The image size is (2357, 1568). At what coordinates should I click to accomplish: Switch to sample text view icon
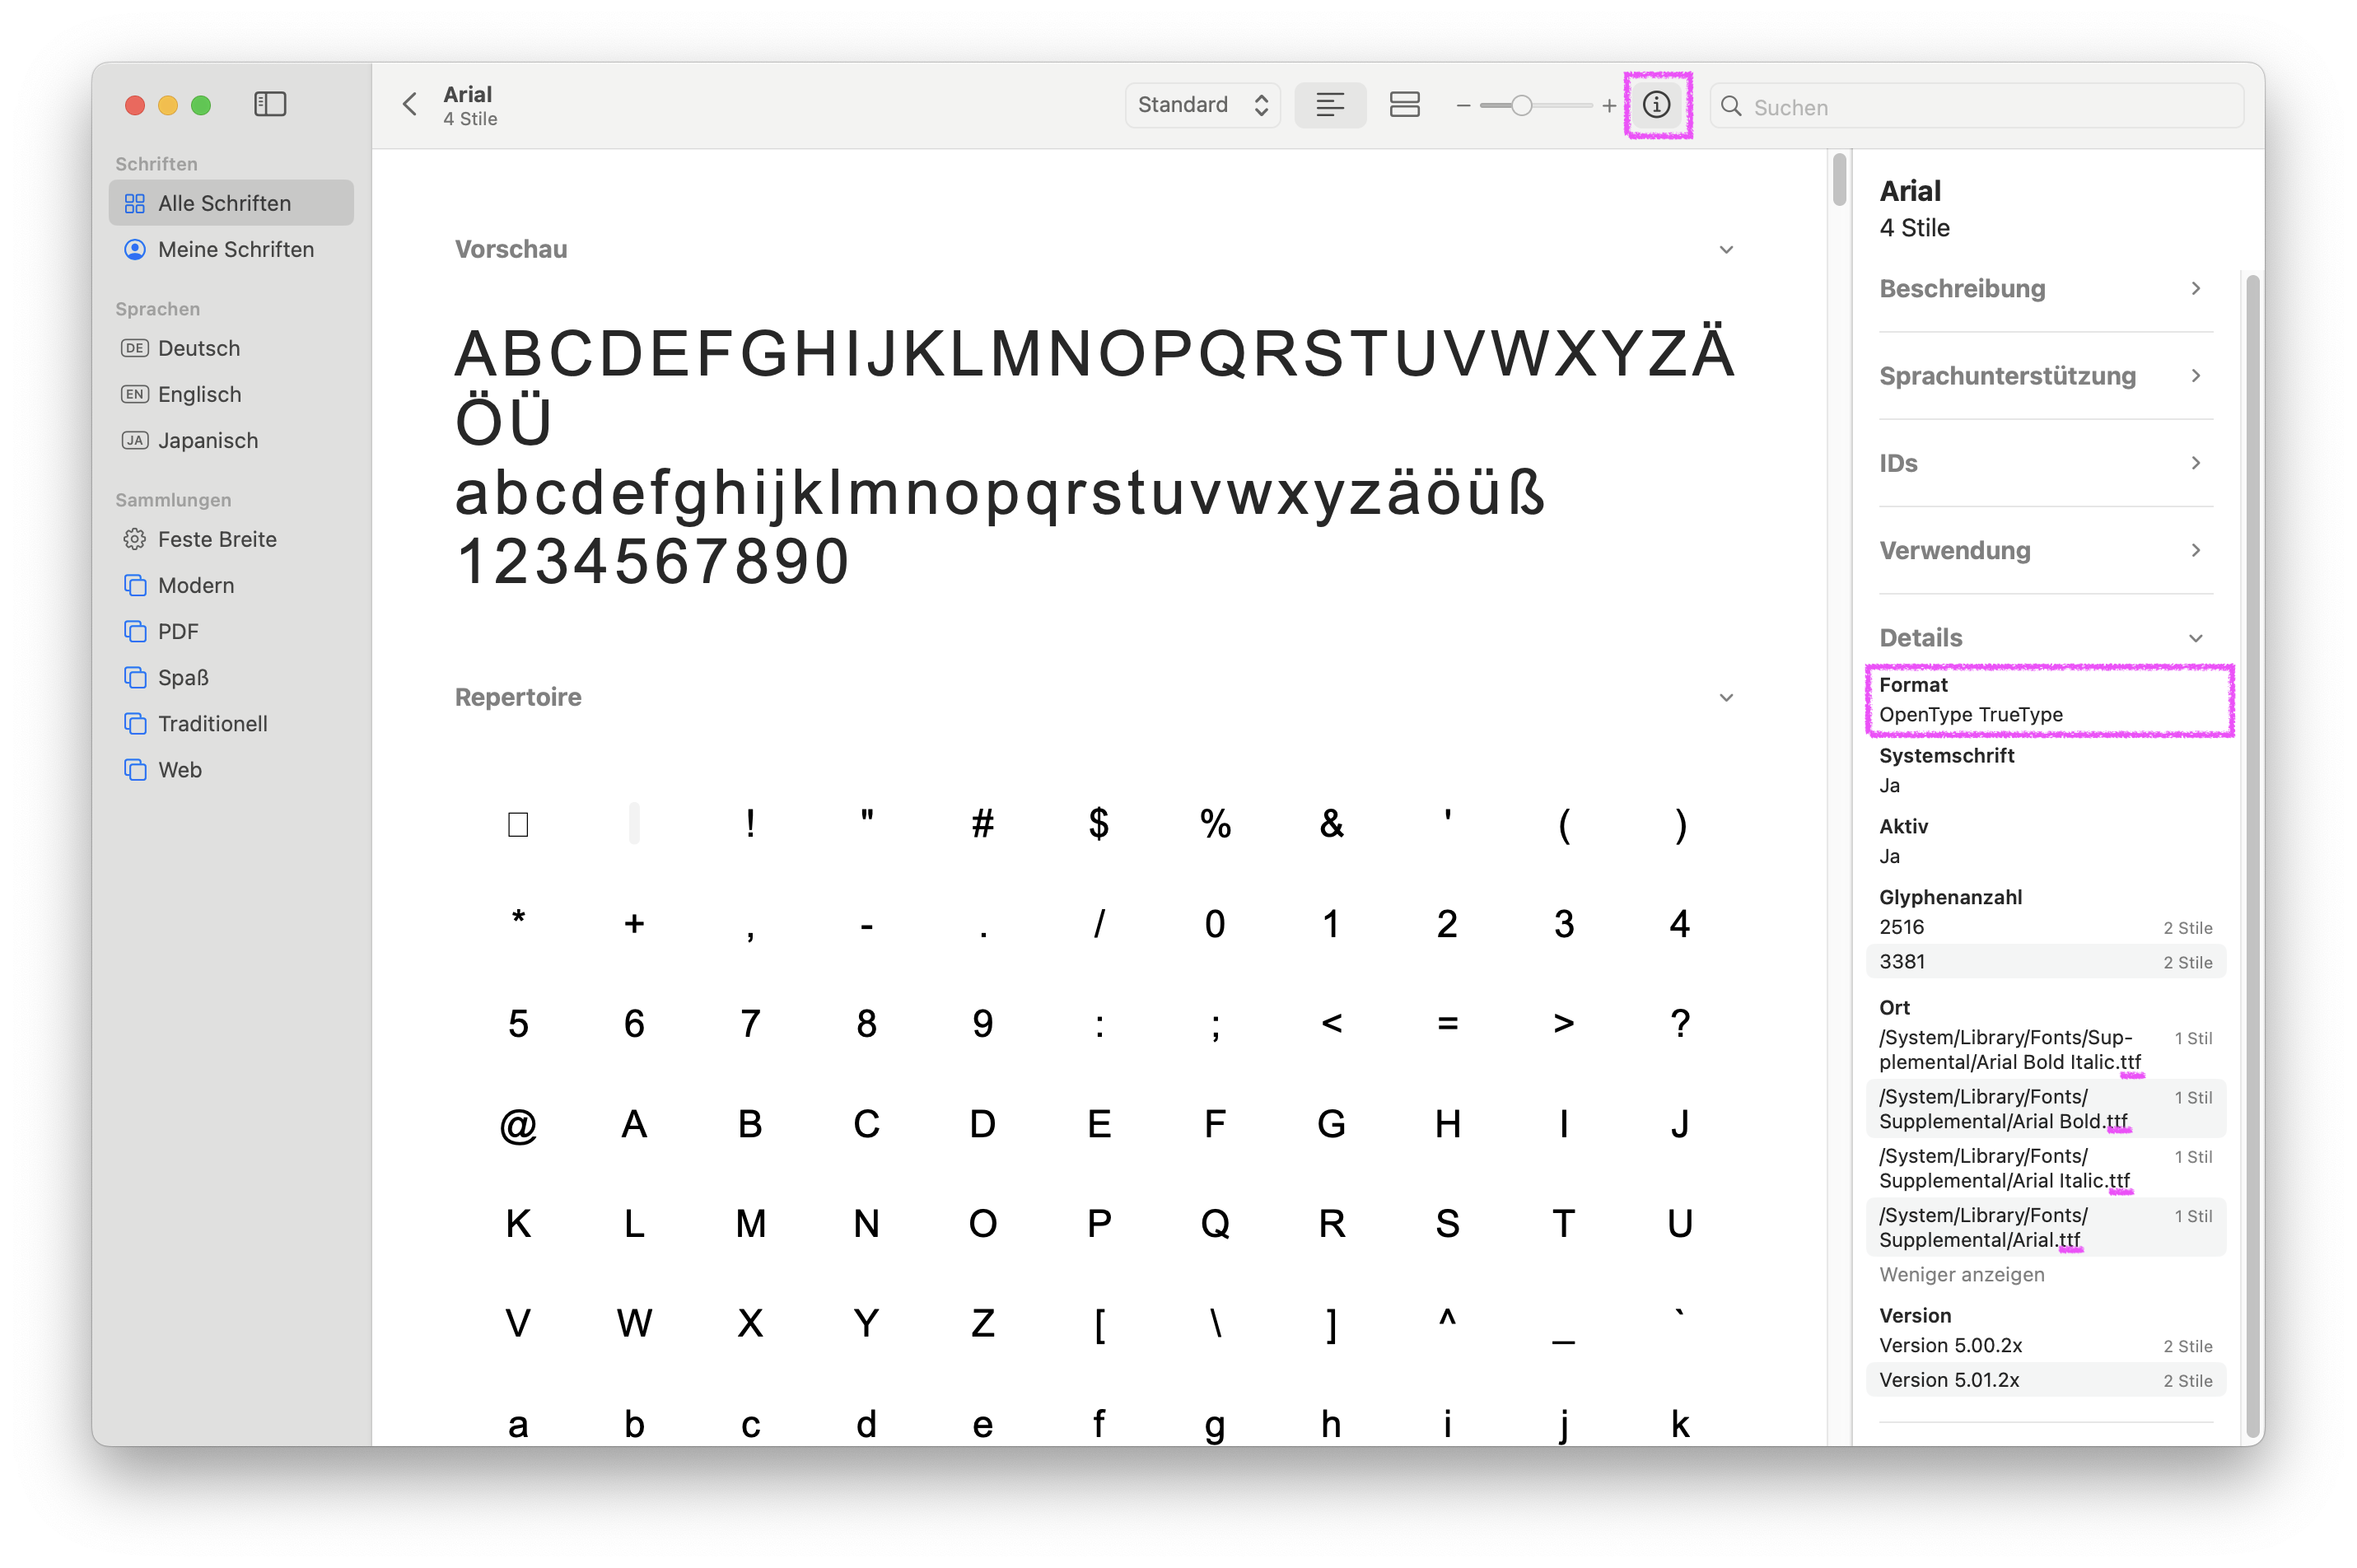click(x=1329, y=105)
